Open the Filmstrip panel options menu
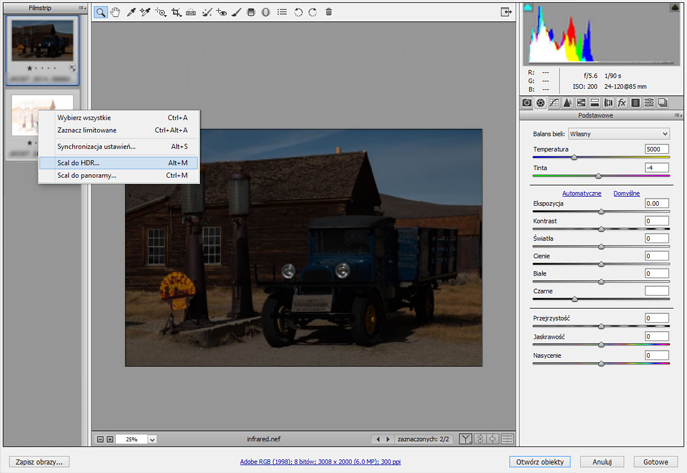687x473 pixels. (x=82, y=7)
